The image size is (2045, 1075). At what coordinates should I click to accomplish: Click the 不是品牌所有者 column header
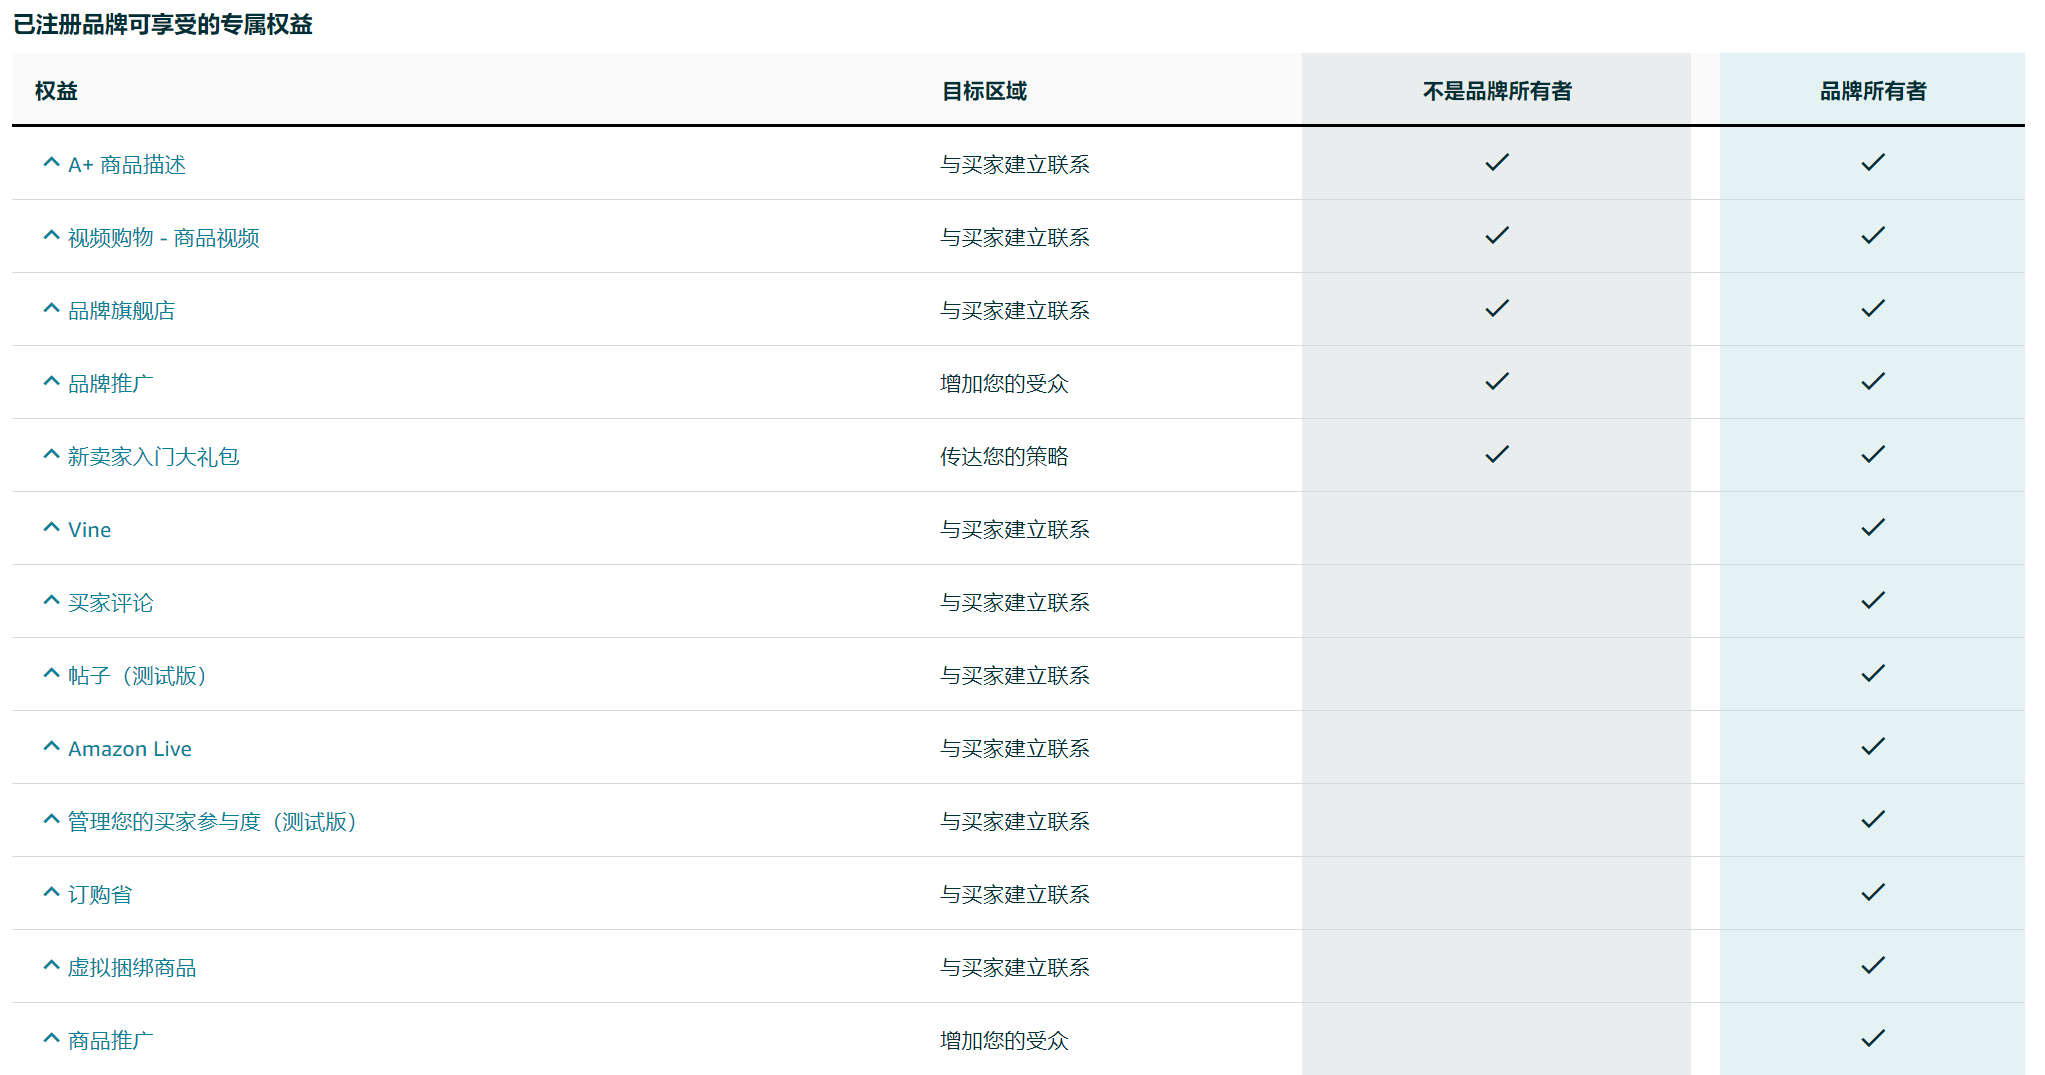point(1497,91)
